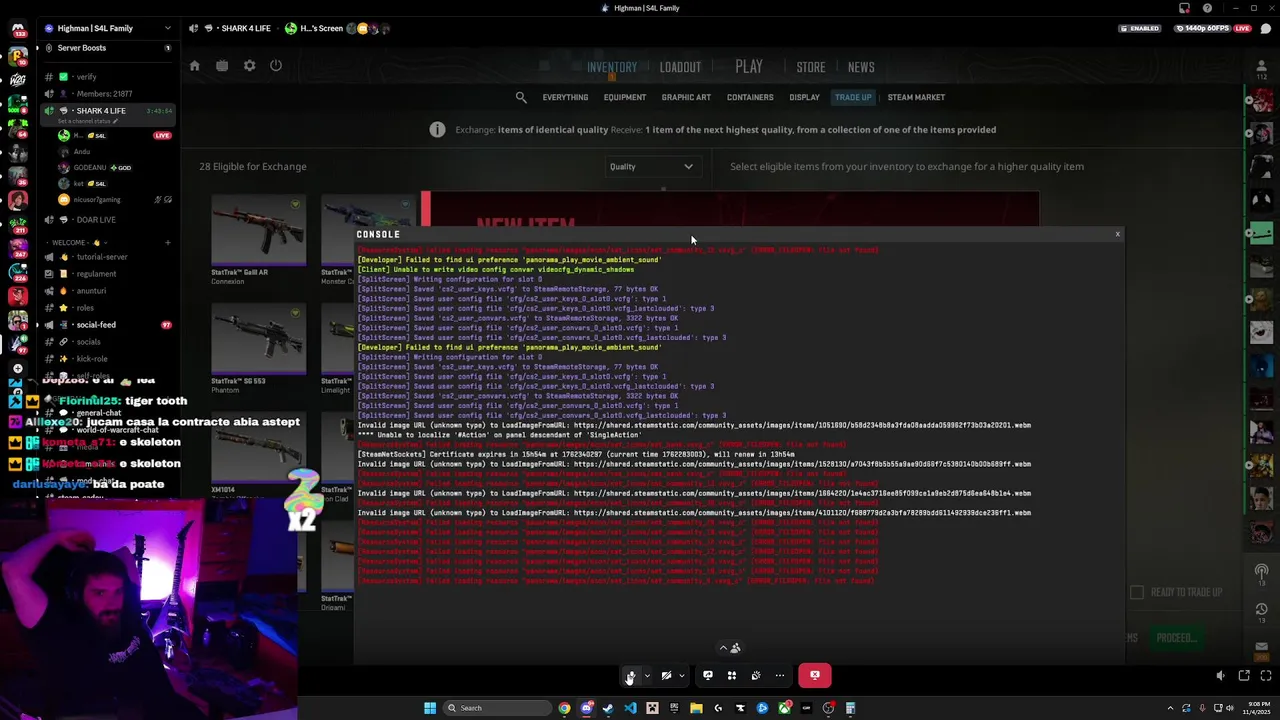Click the Discord help icon
The width and height of the screenshot is (1280, 720).
point(1207,8)
